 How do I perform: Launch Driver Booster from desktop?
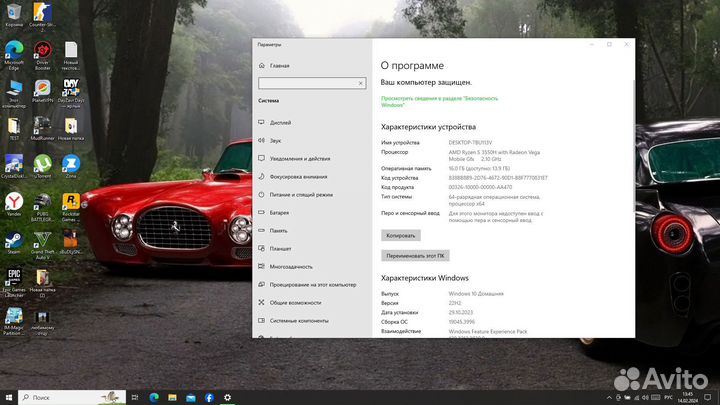(42, 55)
